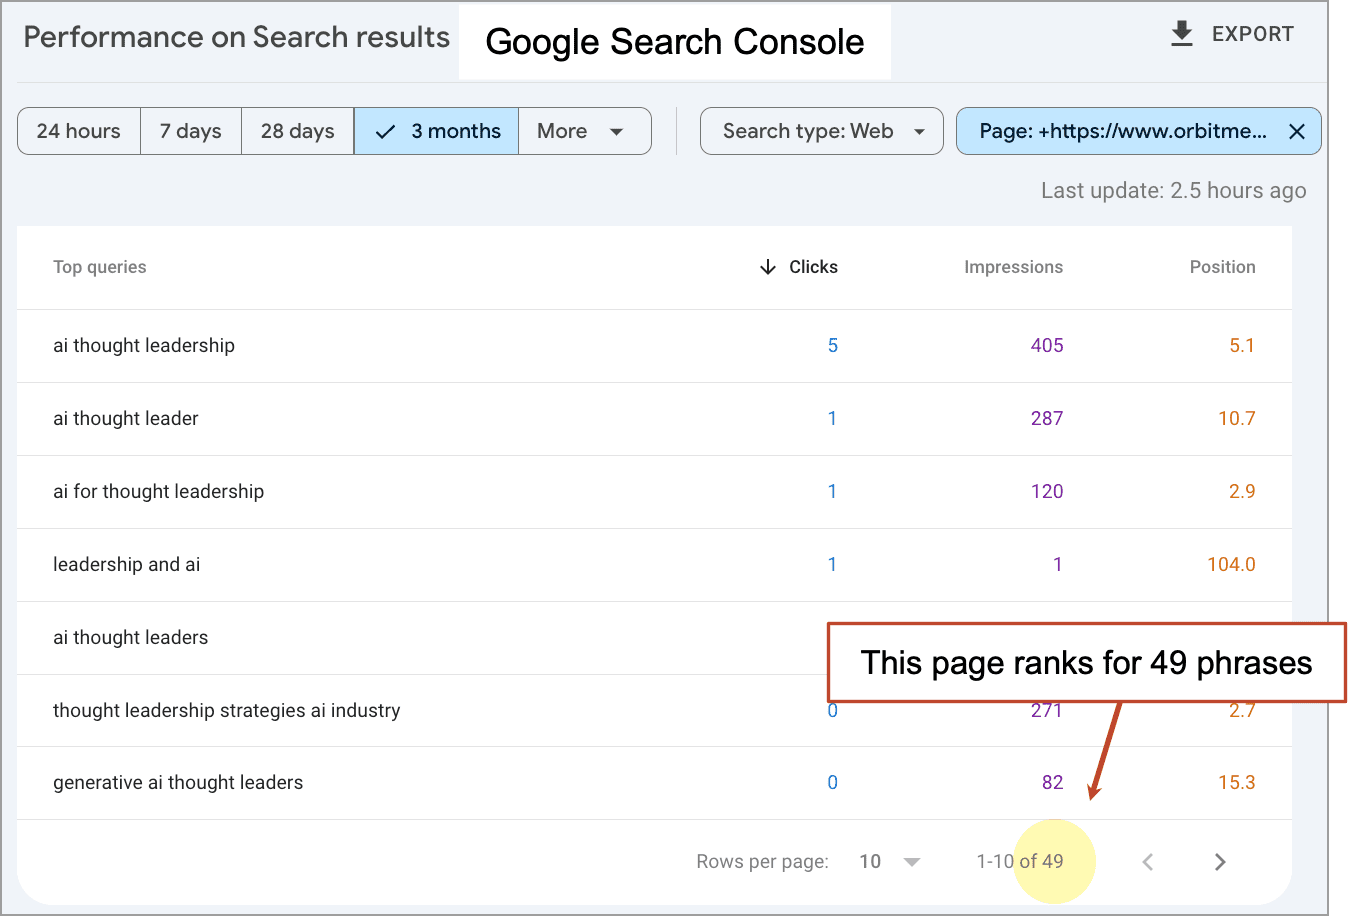Image resolution: width=1349 pixels, height=916 pixels.
Task: Click the Clicks sort arrow icon
Action: pos(768,267)
